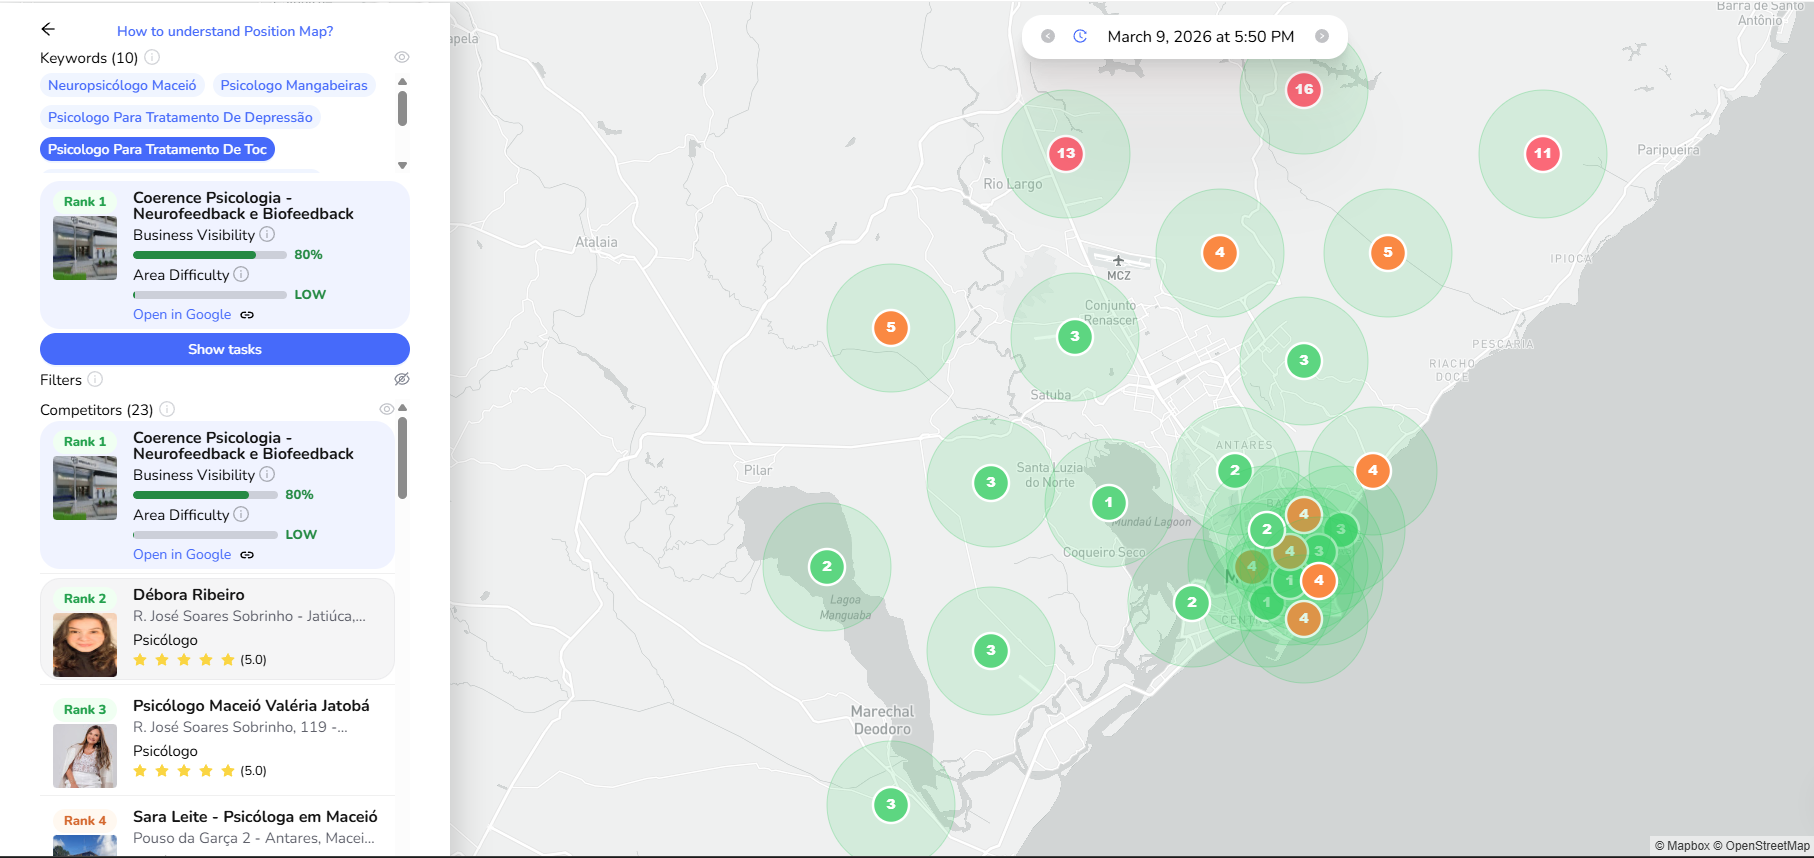Click green rank 1 marker near Santa Luzia do Norte
1814x858 pixels.
(x=1109, y=503)
